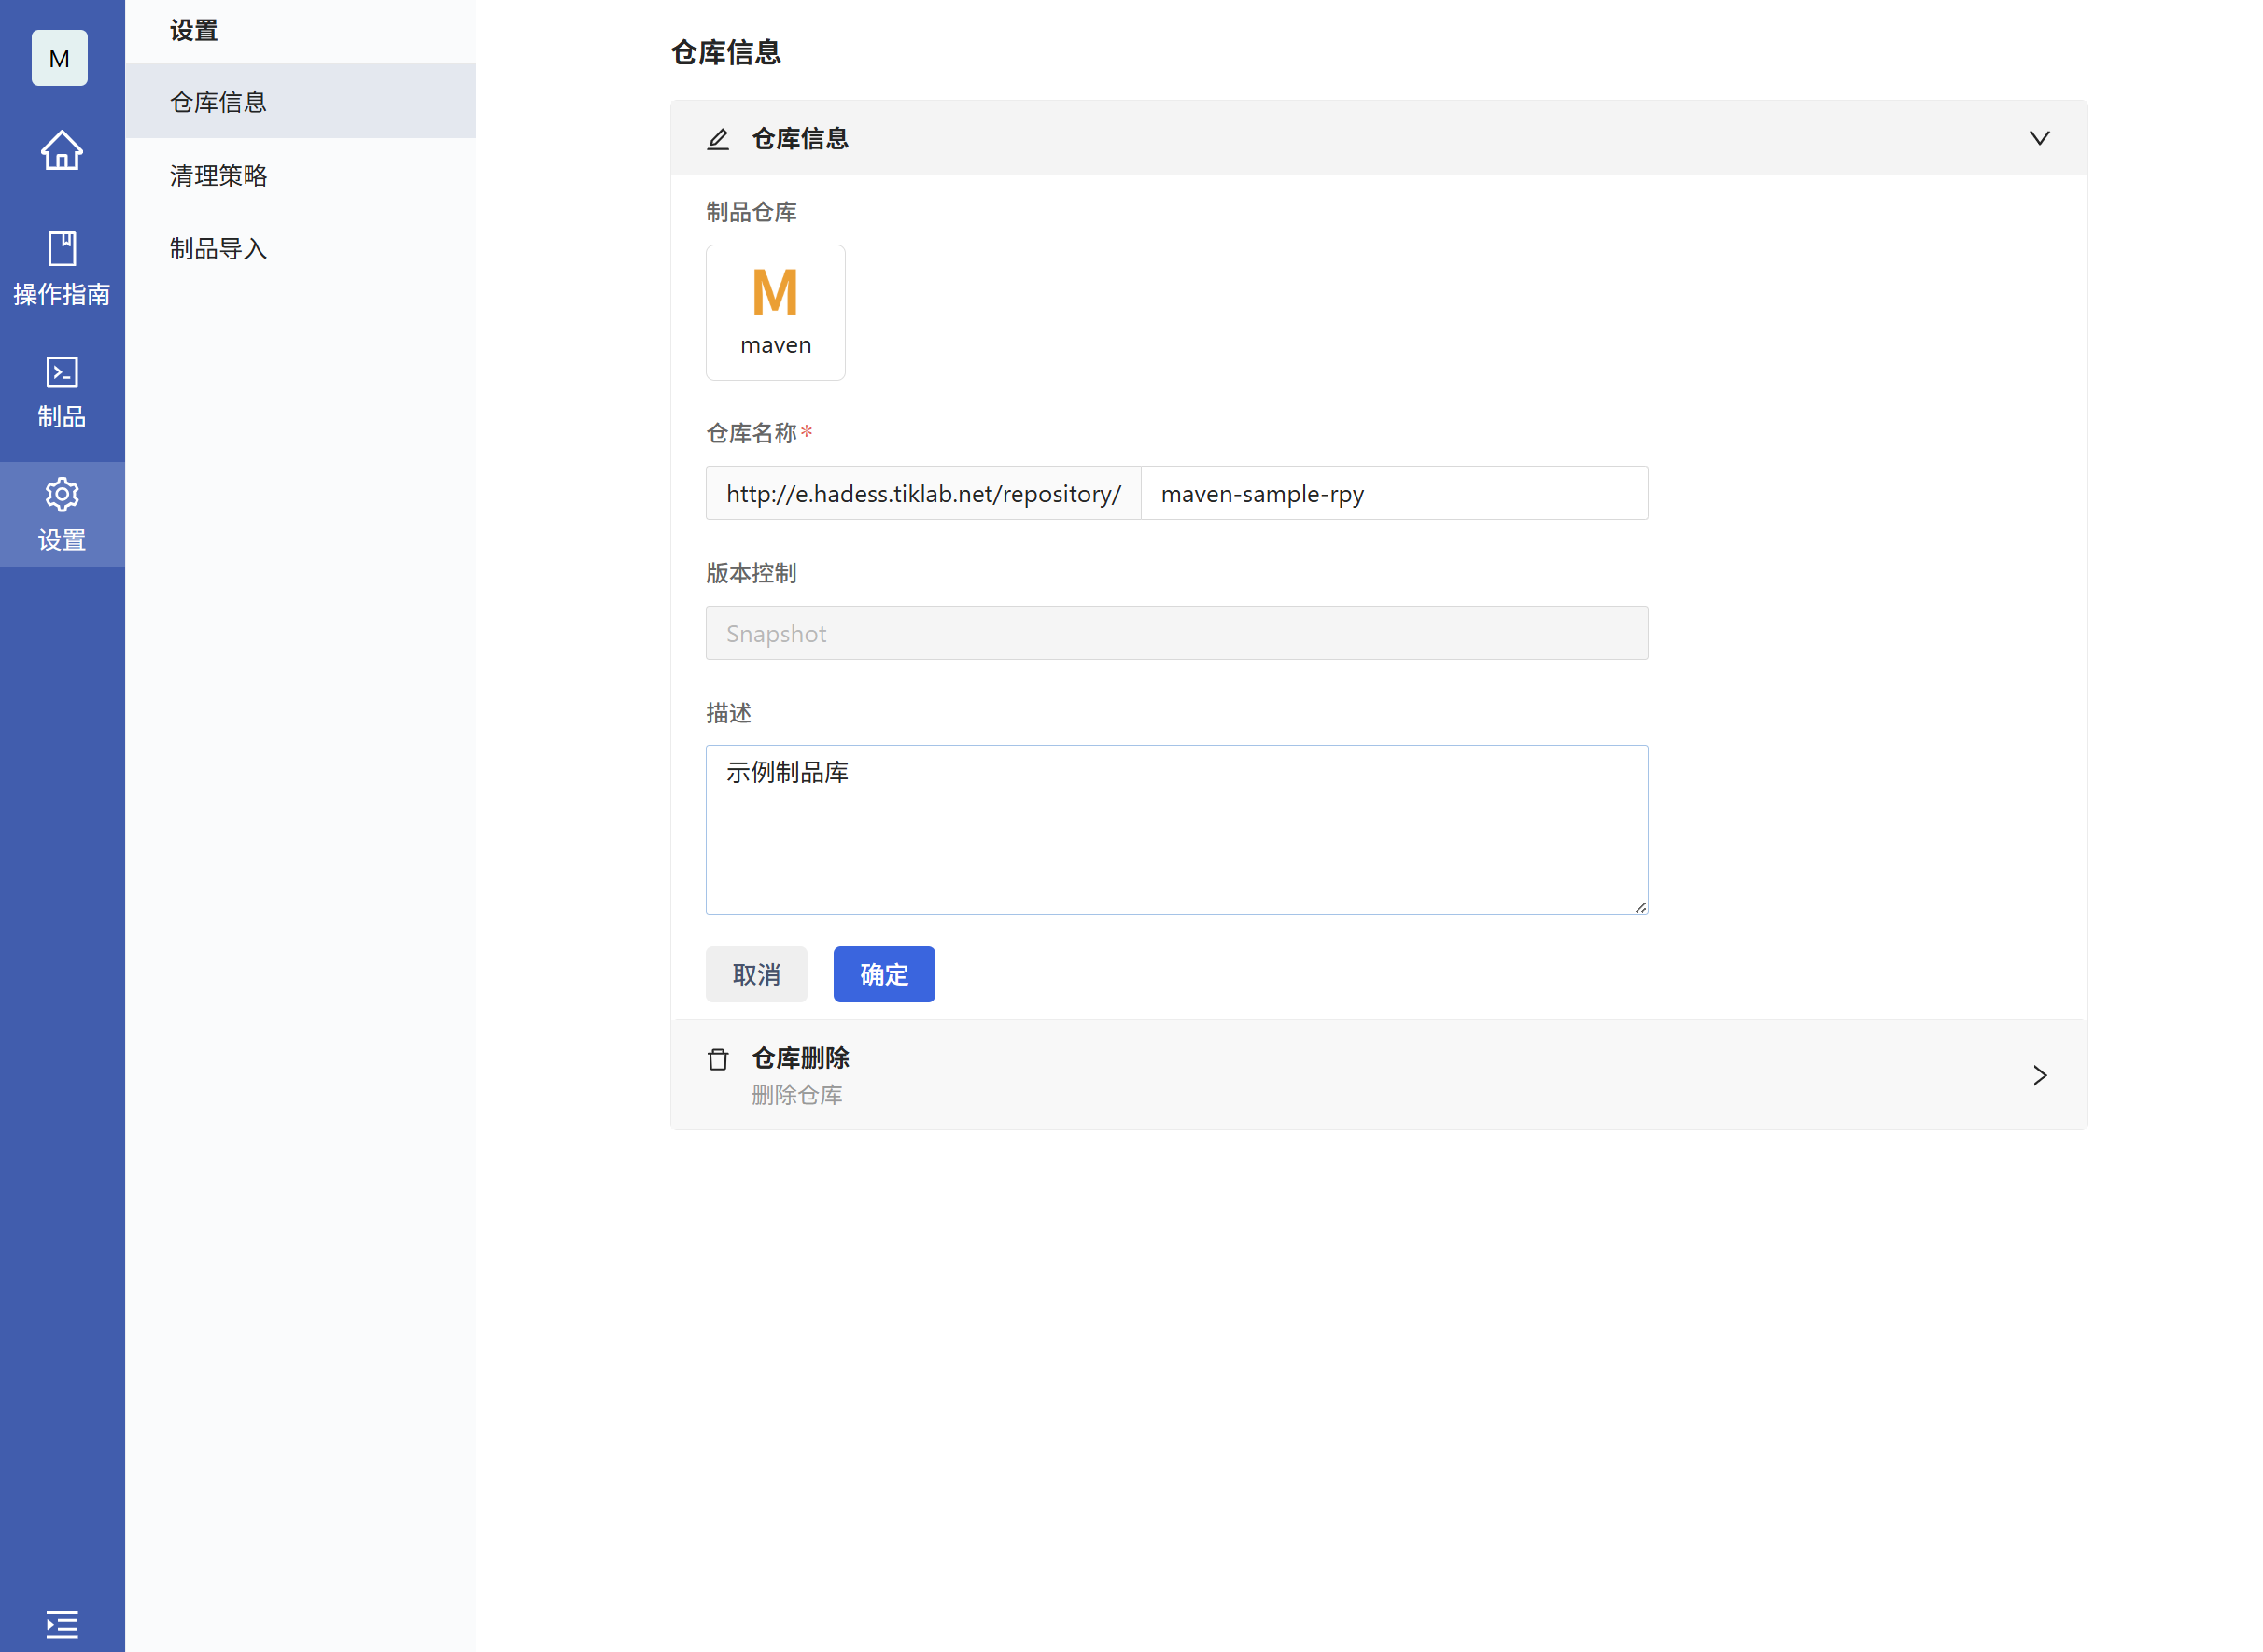
Task: Click the pencil edit icon beside 仓库信息
Action: [x=718, y=139]
